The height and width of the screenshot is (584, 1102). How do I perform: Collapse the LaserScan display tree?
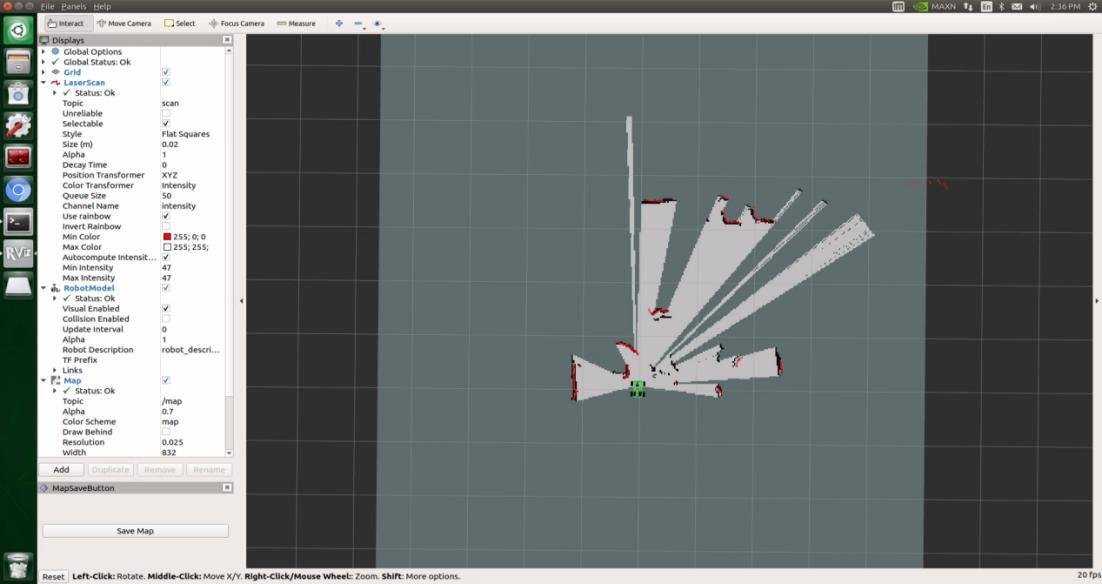click(44, 82)
